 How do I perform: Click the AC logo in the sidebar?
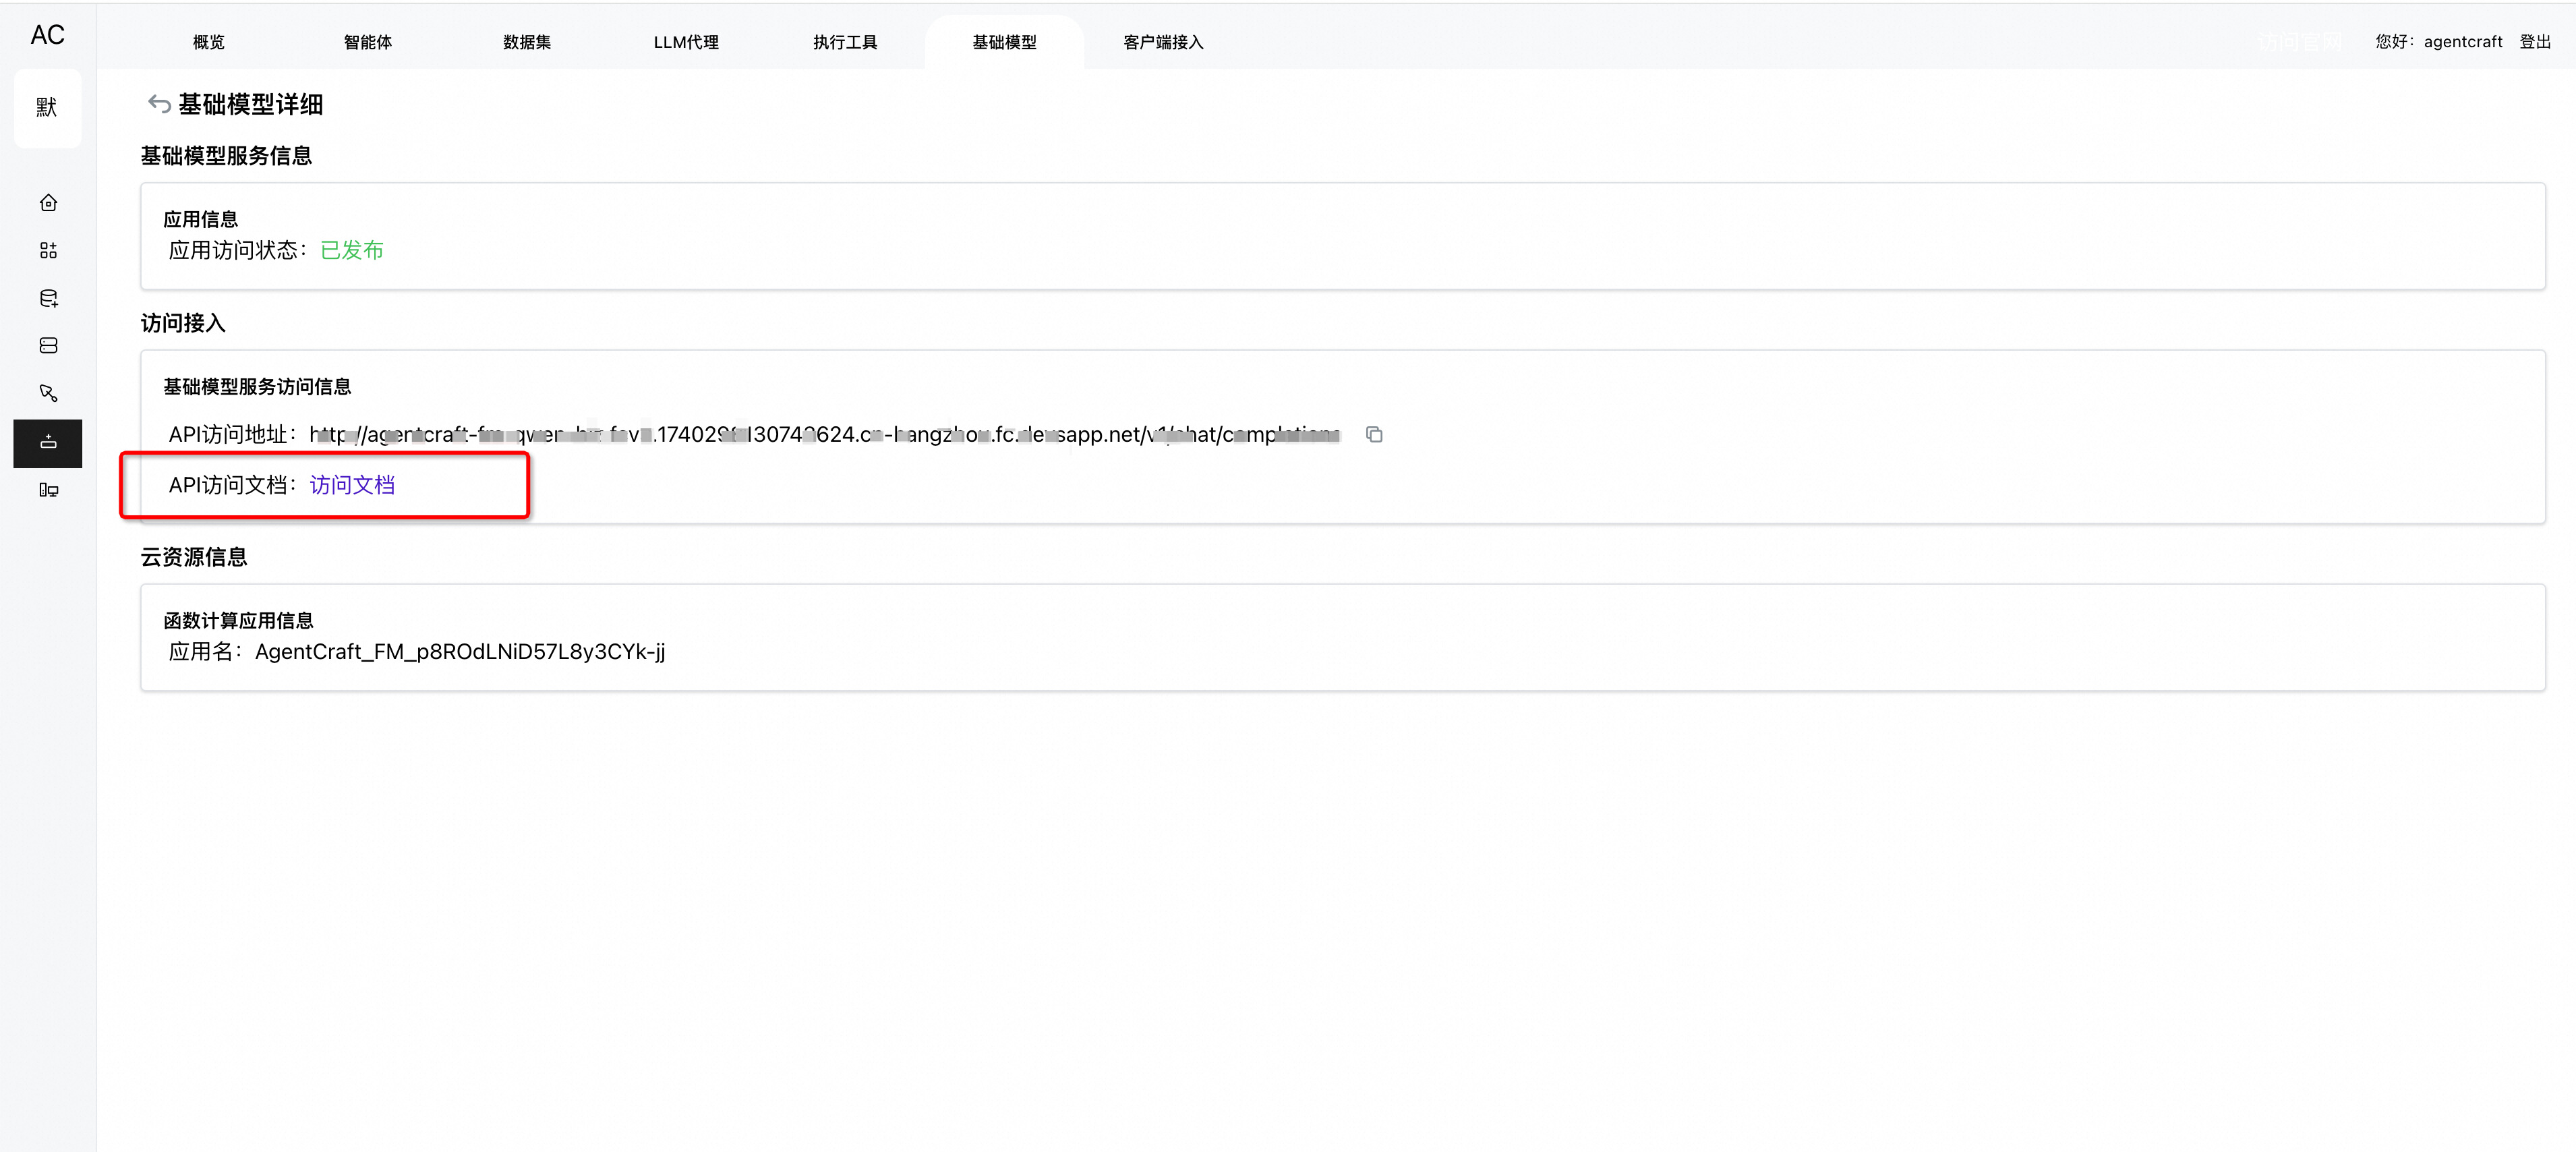(47, 35)
